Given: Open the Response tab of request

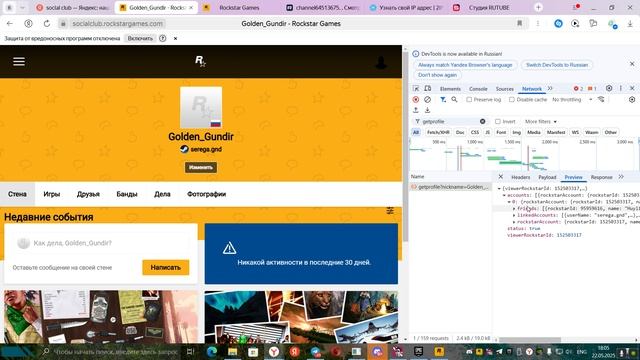Looking at the screenshot, I should tap(601, 177).
